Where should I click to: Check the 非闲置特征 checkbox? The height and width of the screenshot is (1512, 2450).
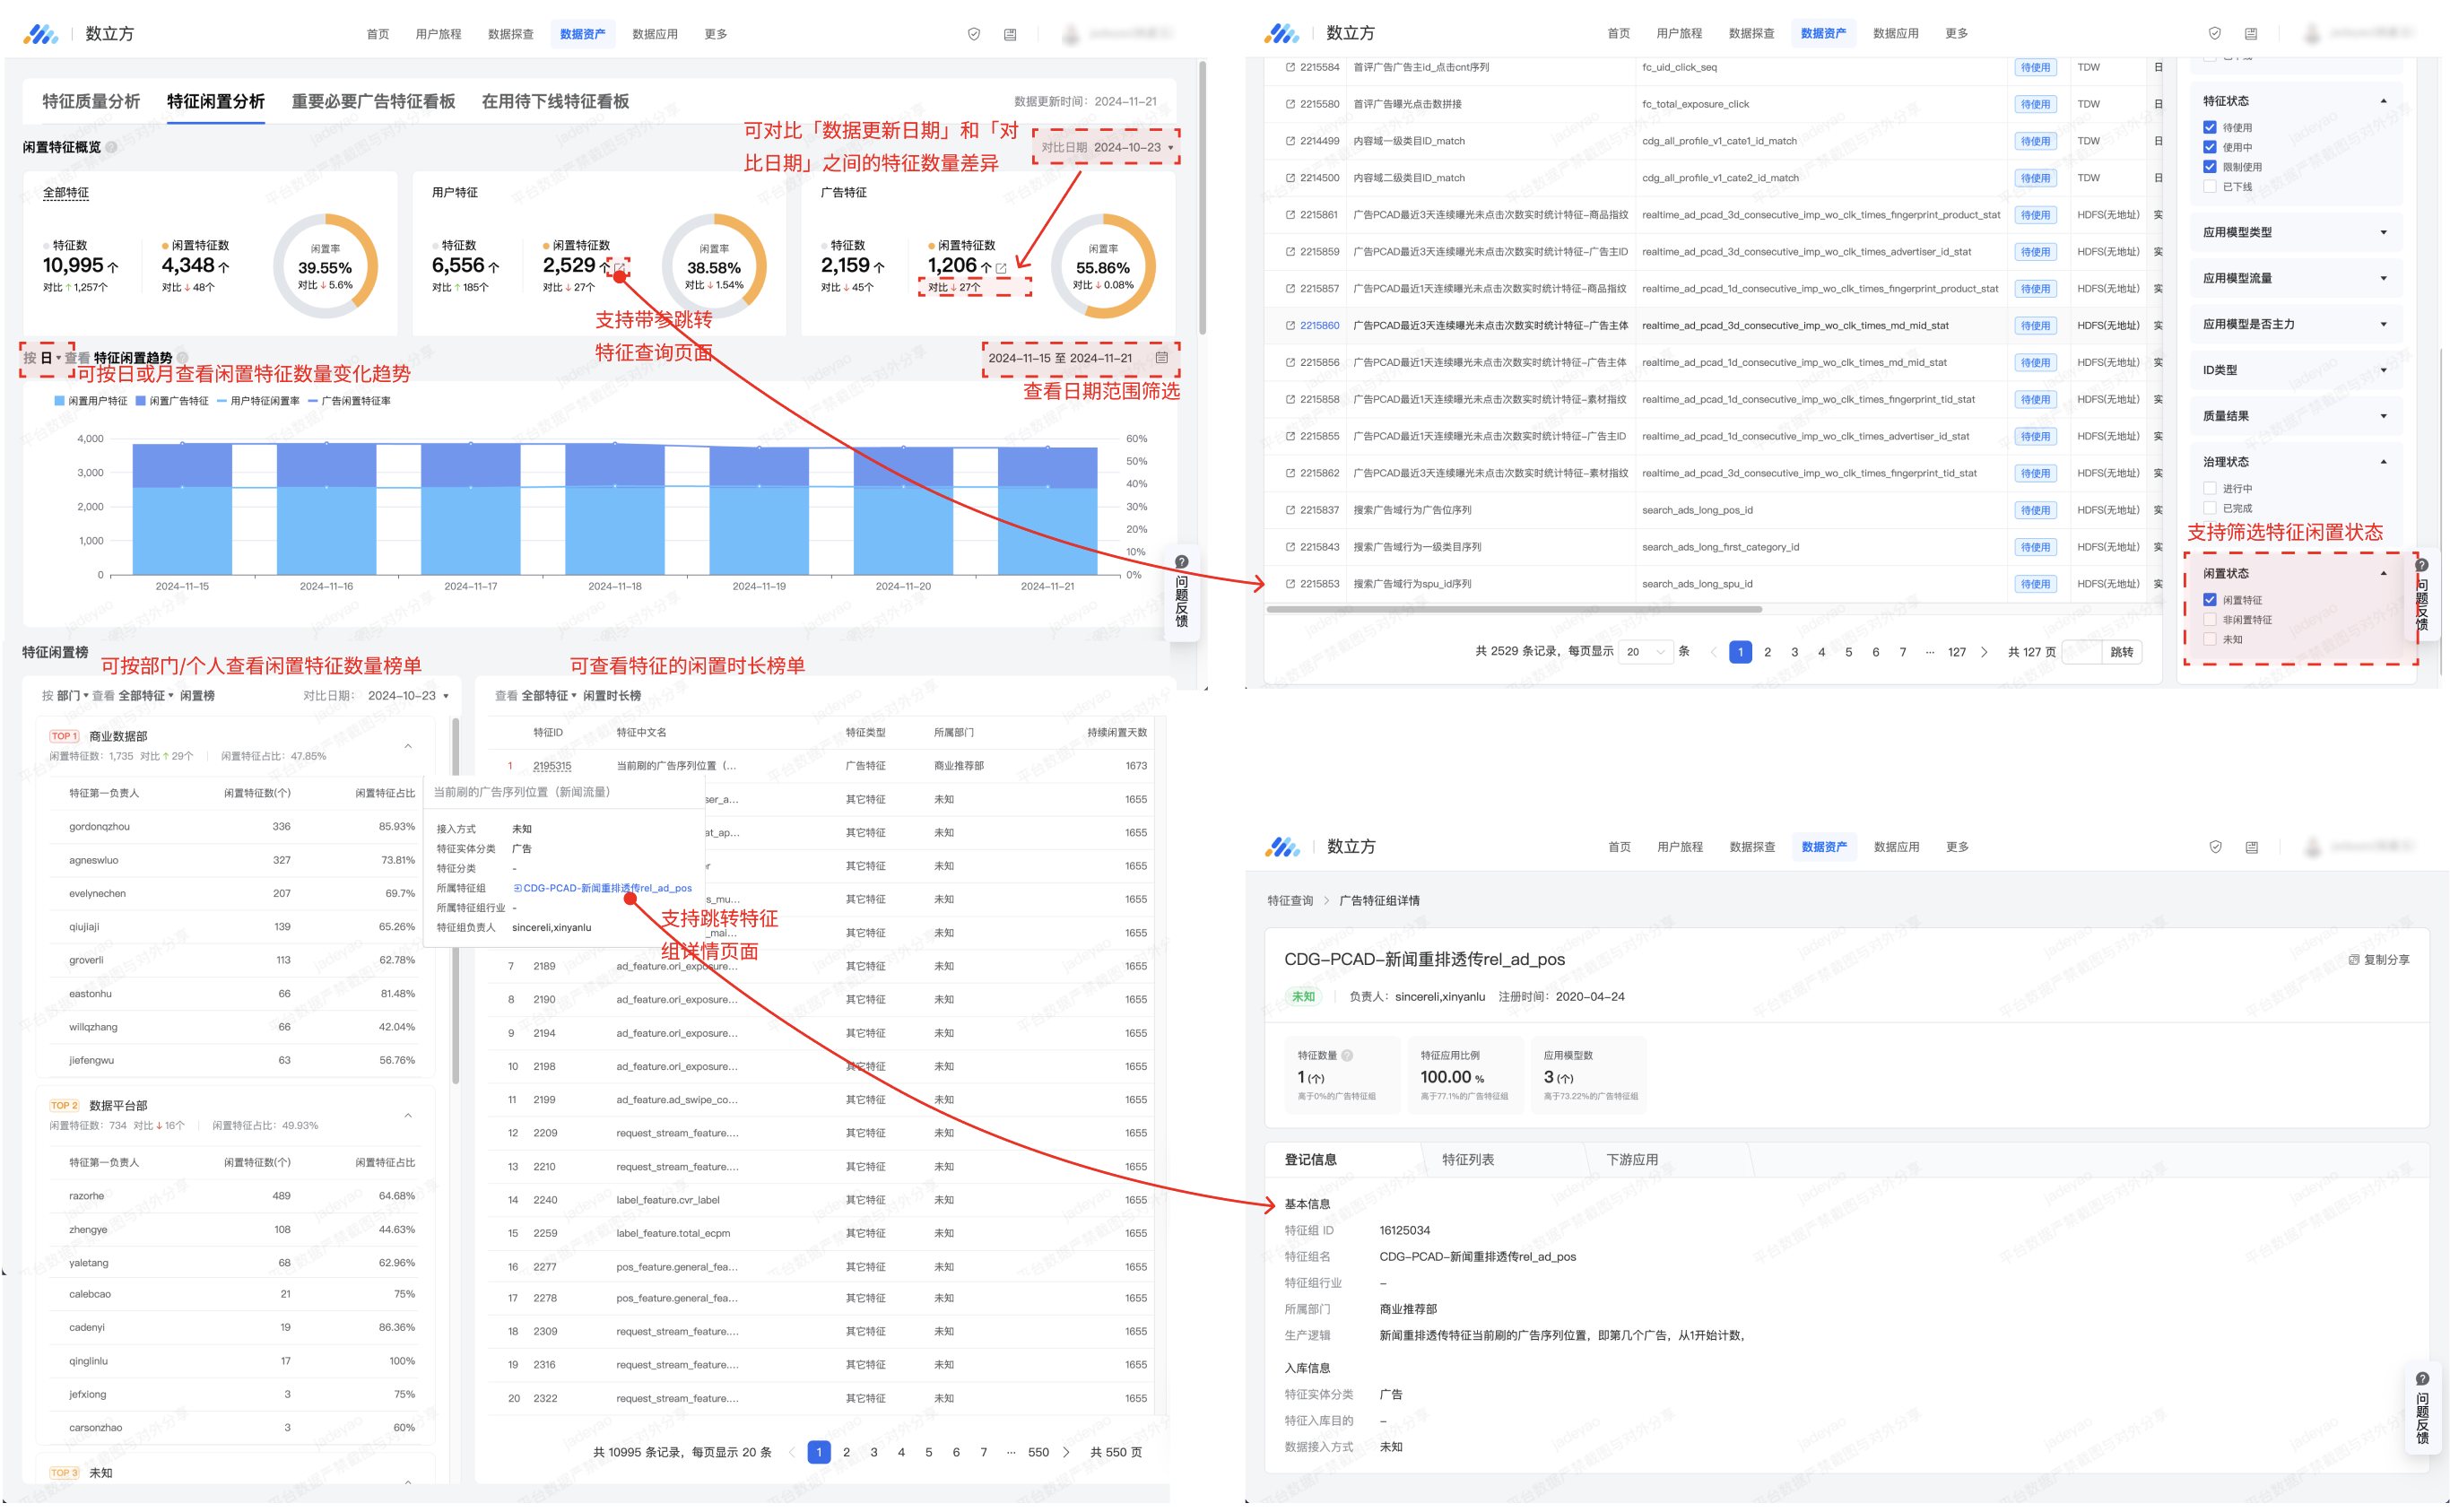coord(2210,620)
